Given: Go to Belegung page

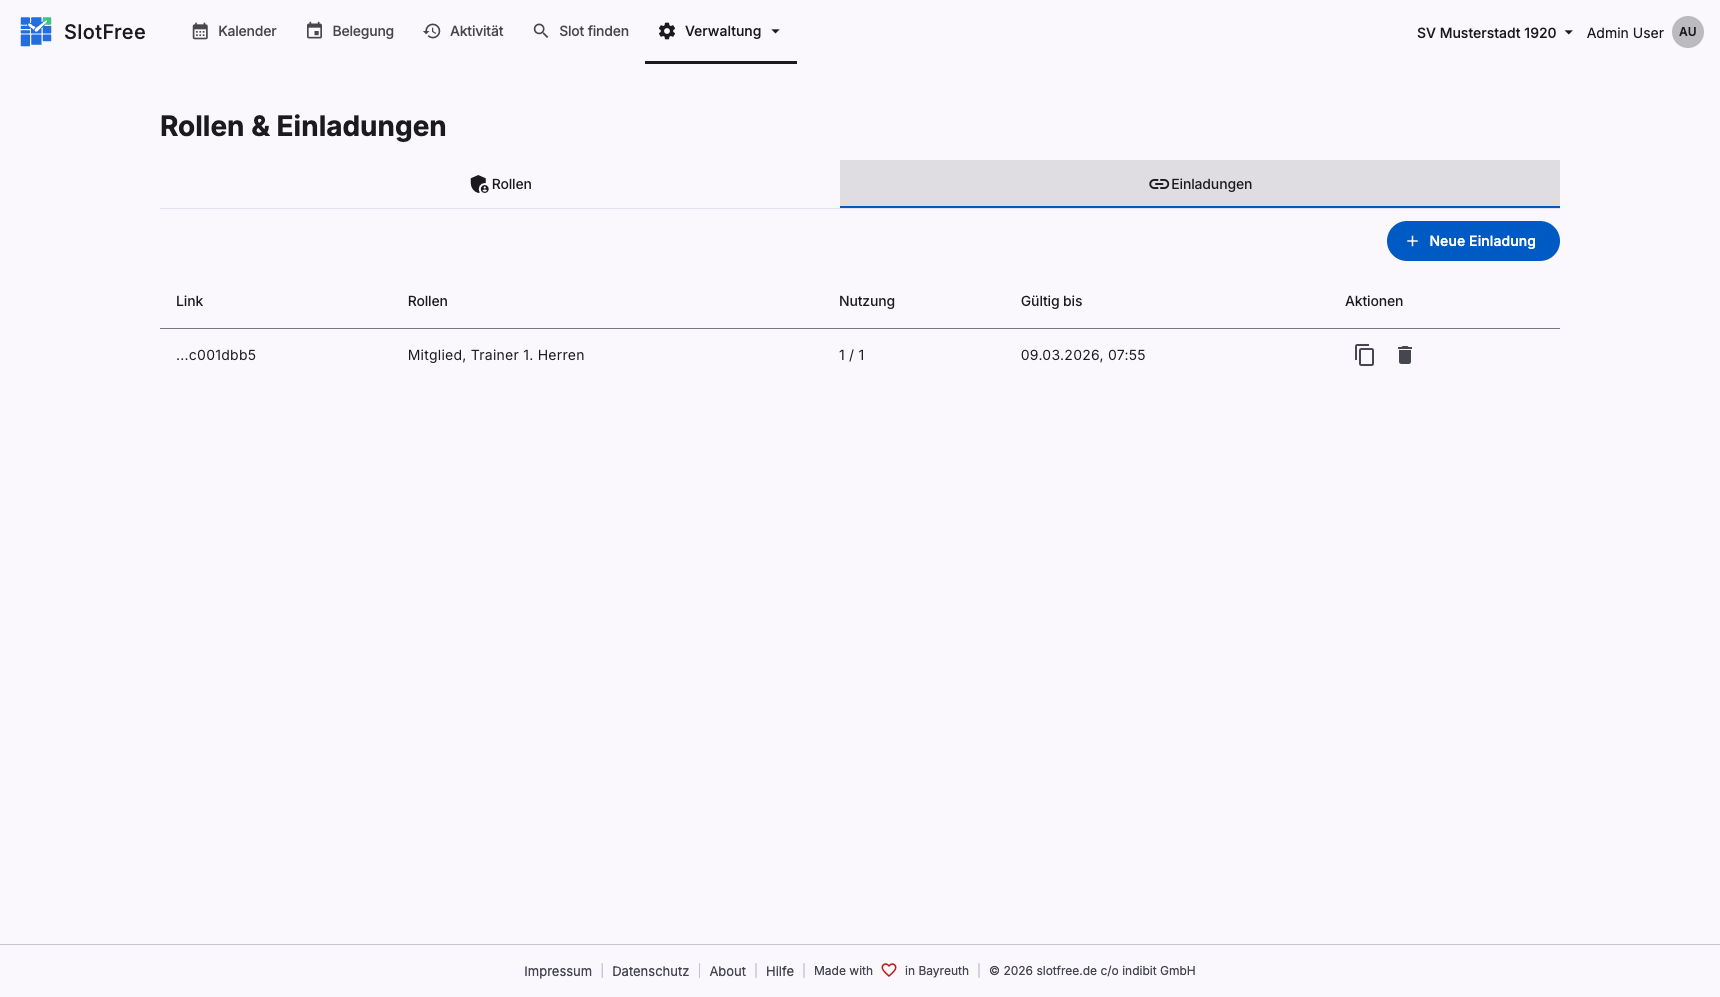Looking at the screenshot, I should [350, 31].
